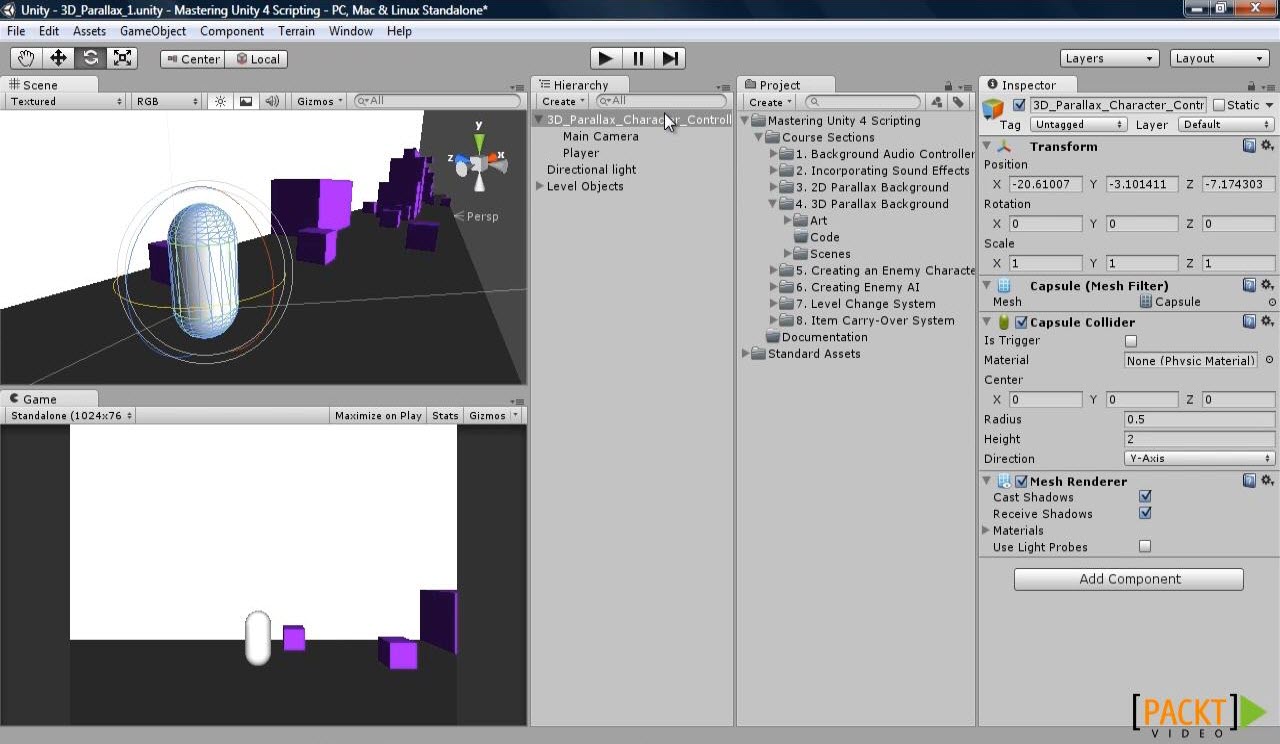1280x744 pixels.
Task: Toggle game object active checkbox
Action: [1019, 105]
